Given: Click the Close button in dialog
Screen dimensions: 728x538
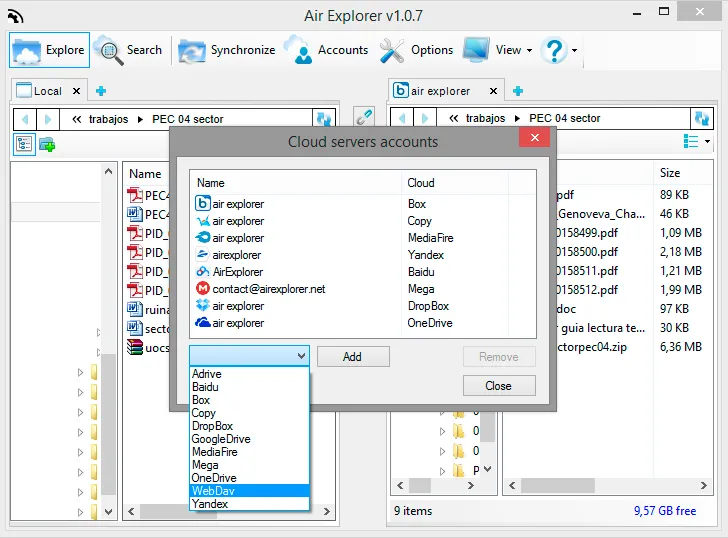Looking at the screenshot, I should pos(499,386).
